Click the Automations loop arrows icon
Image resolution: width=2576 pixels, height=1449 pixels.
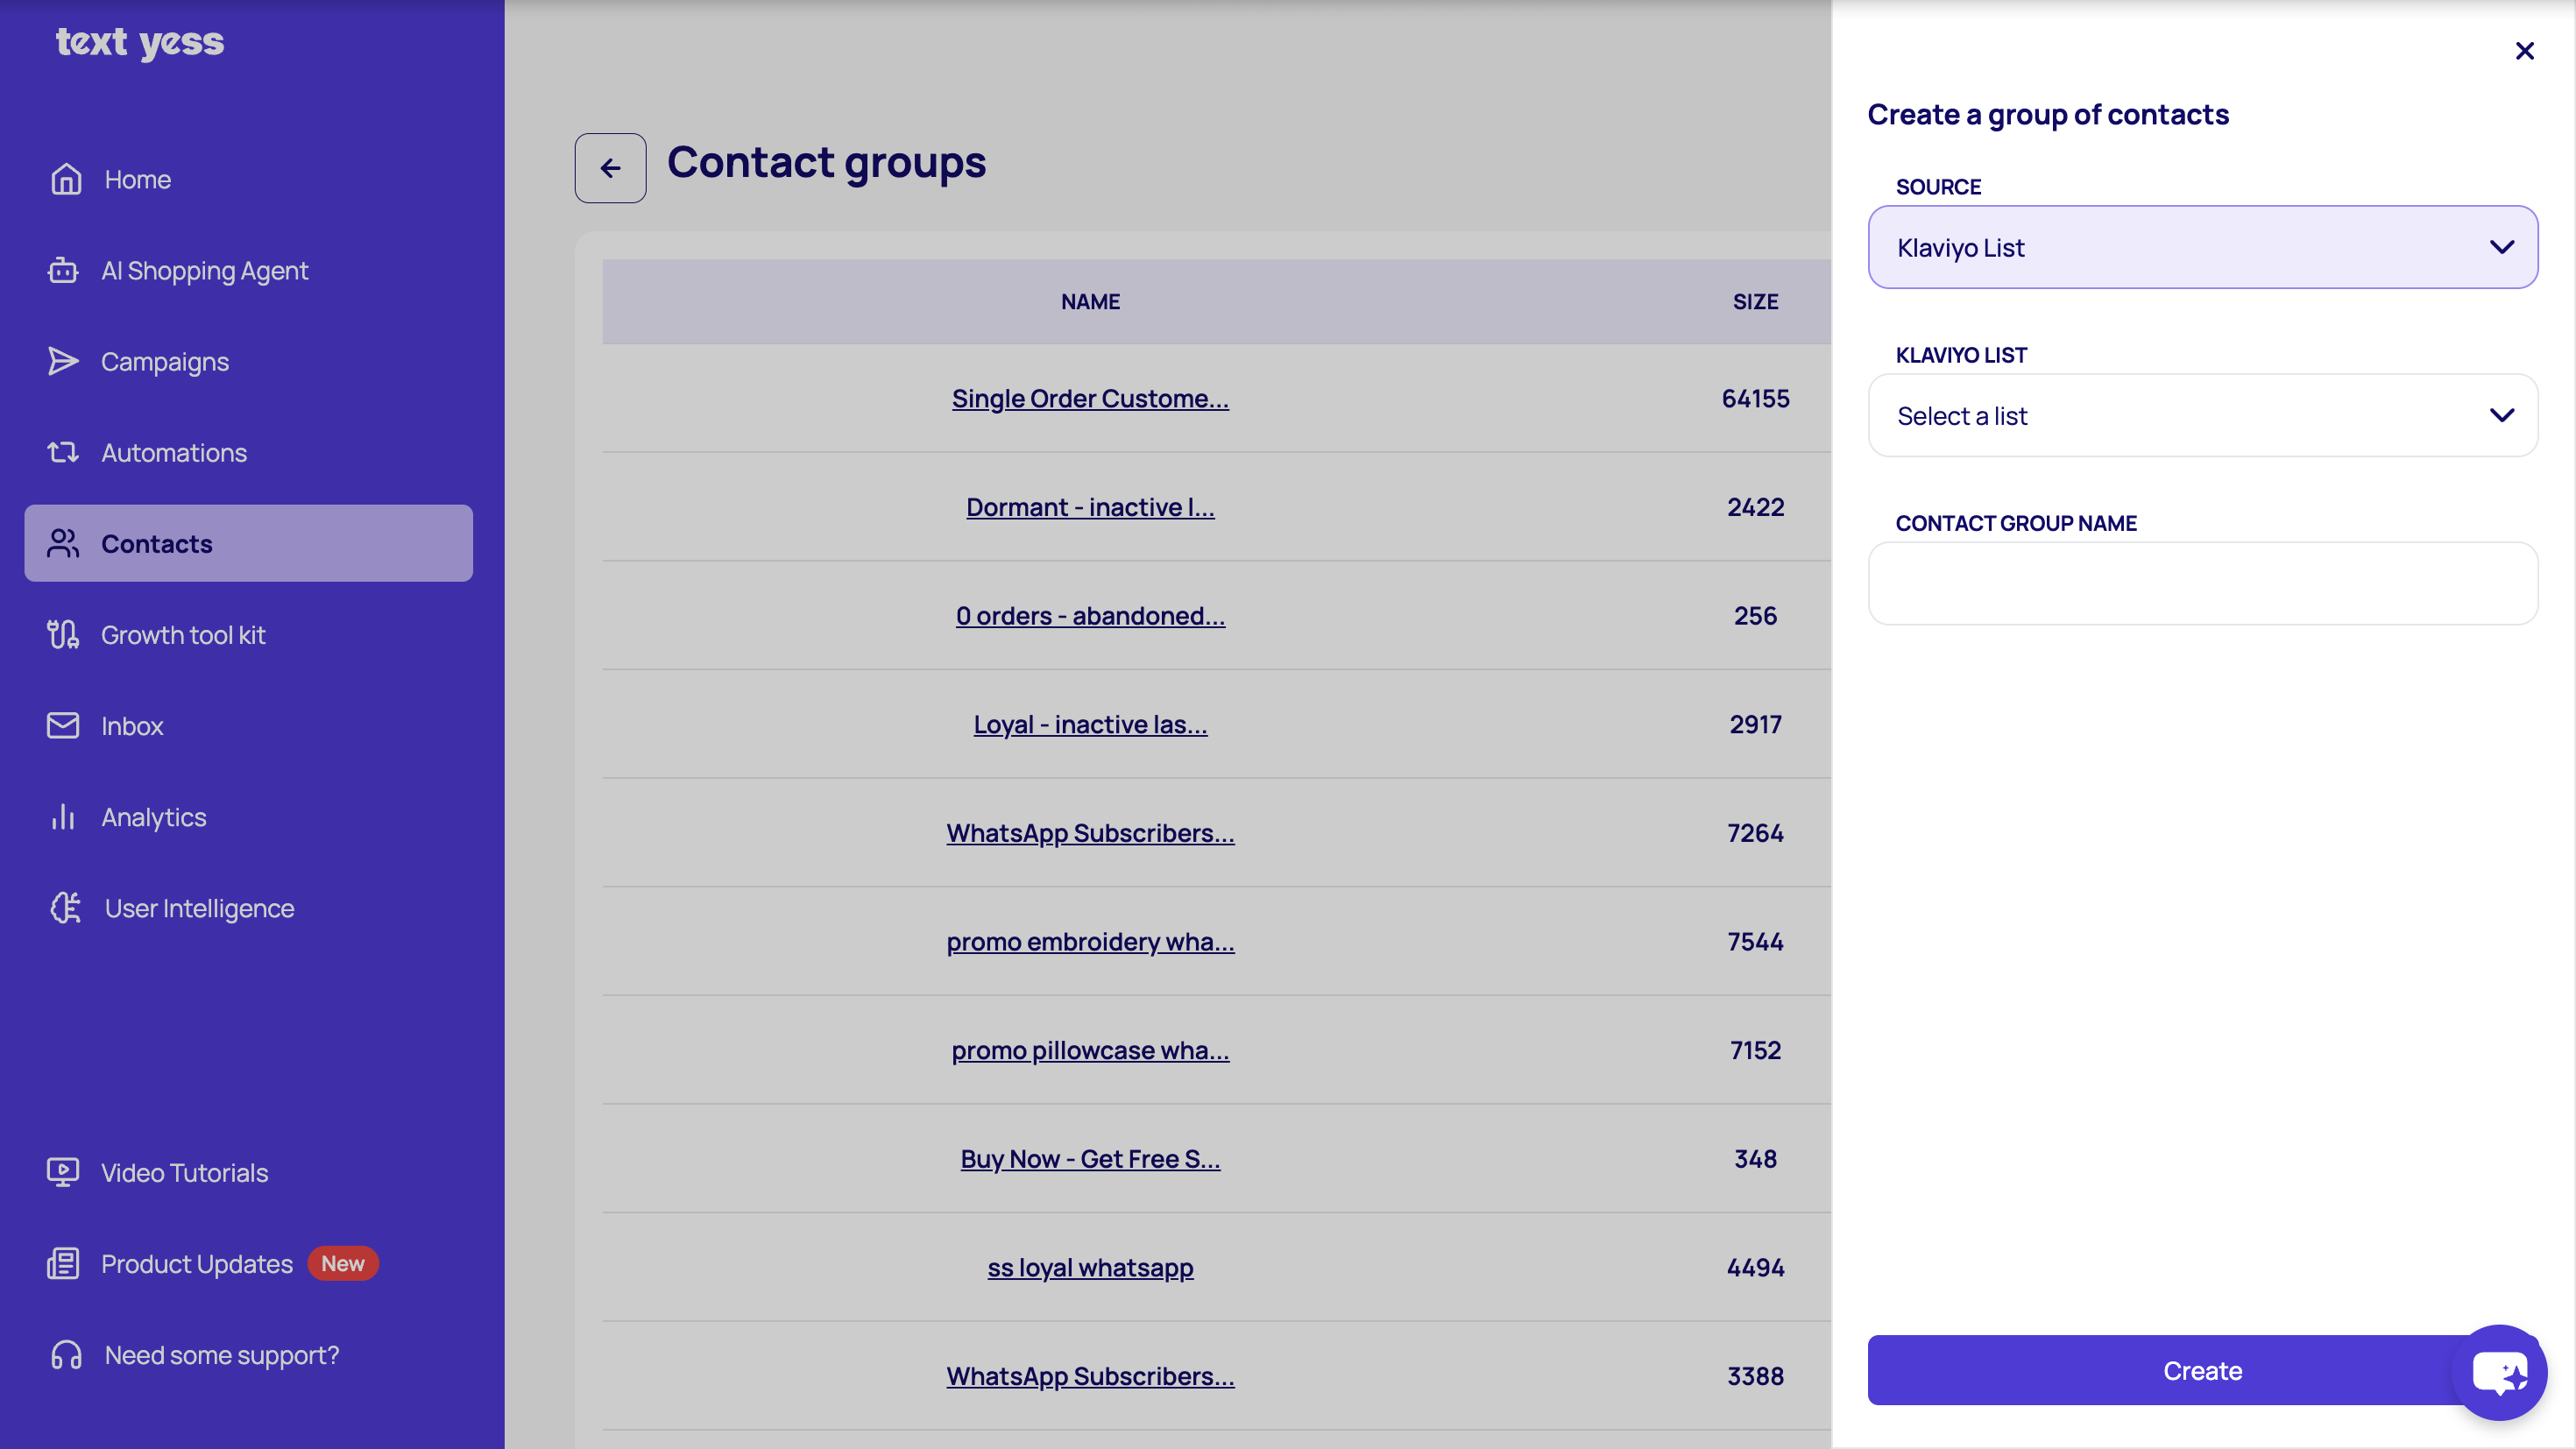[x=63, y=452]
